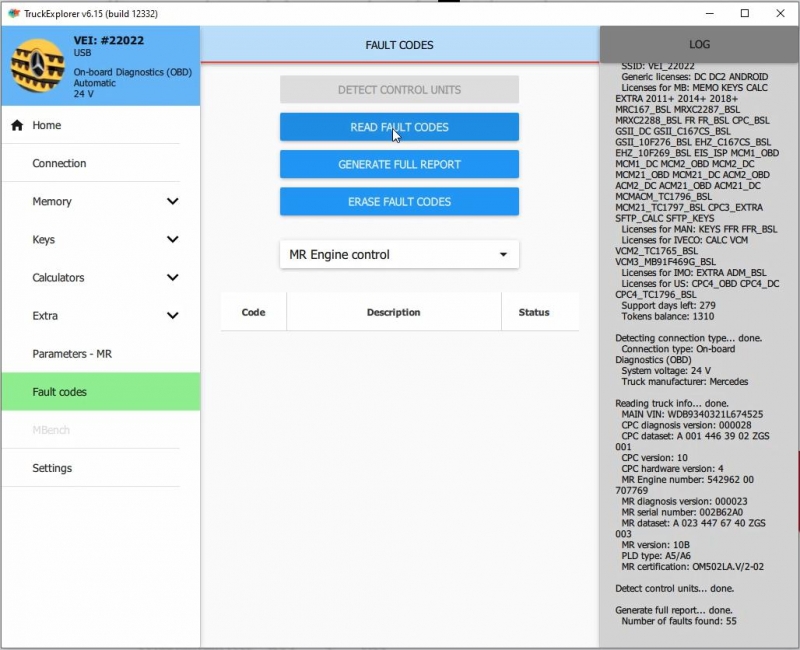Image resolution: width=800 pixels, height=650 pixels.
Task: Click the DETECT CONTROL UNITS button
Action: [x=399, y=90]
